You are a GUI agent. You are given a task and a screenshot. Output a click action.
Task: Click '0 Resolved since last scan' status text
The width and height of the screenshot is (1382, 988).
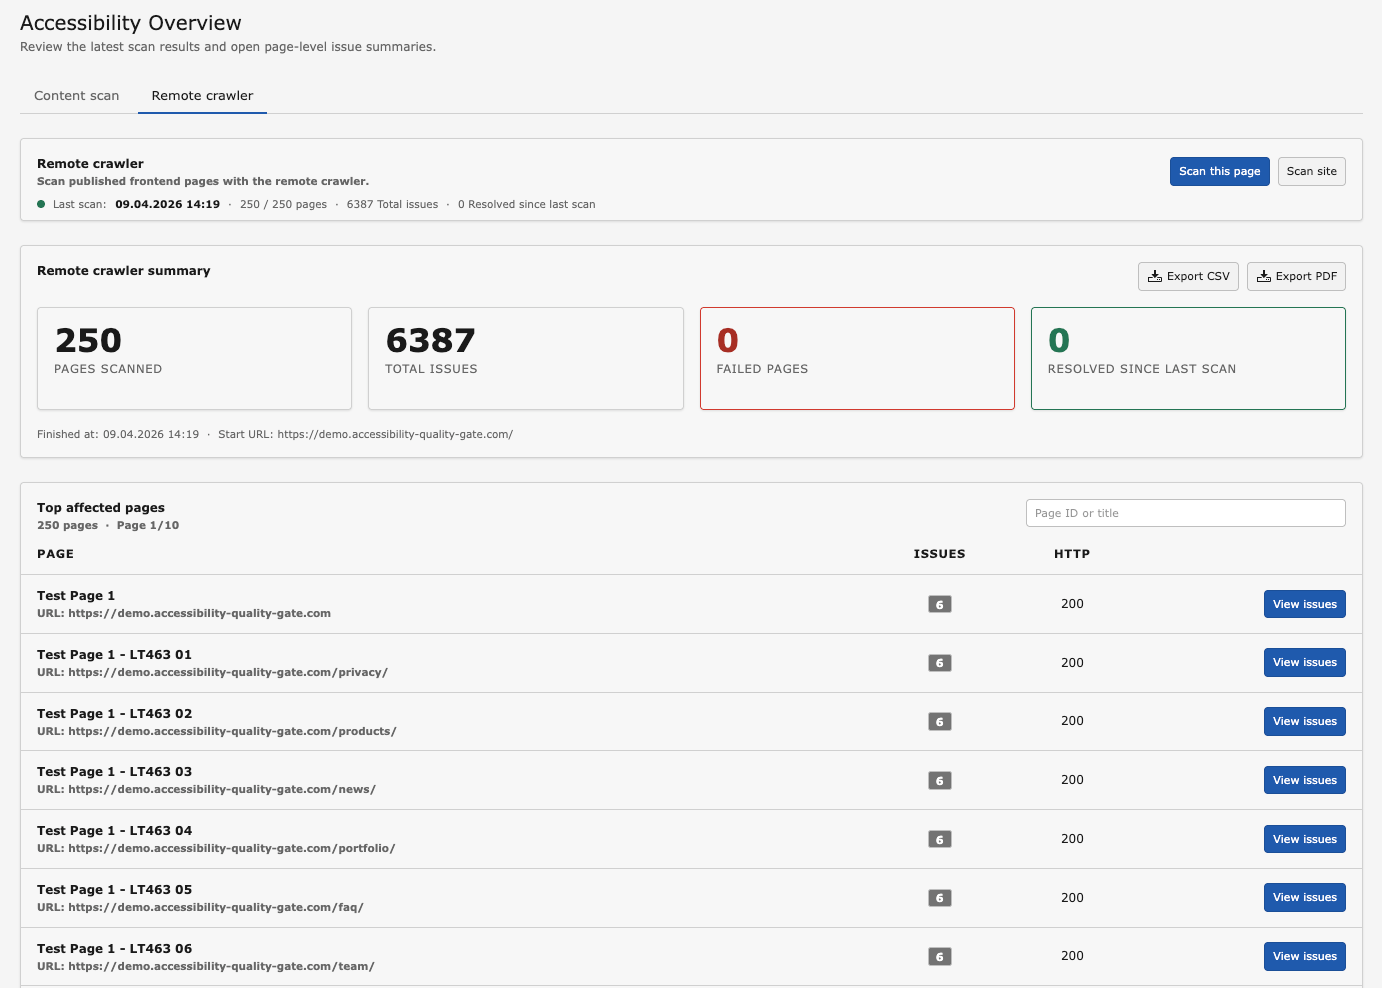point(526,204)
